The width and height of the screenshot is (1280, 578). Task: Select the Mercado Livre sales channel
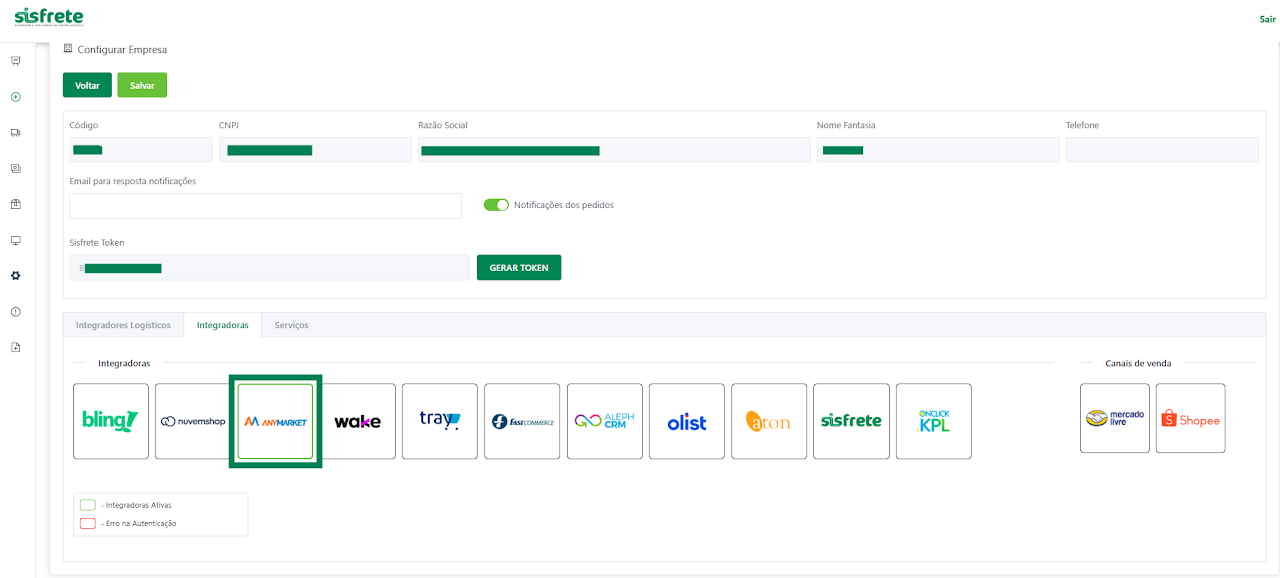(x=1115, y=418)
